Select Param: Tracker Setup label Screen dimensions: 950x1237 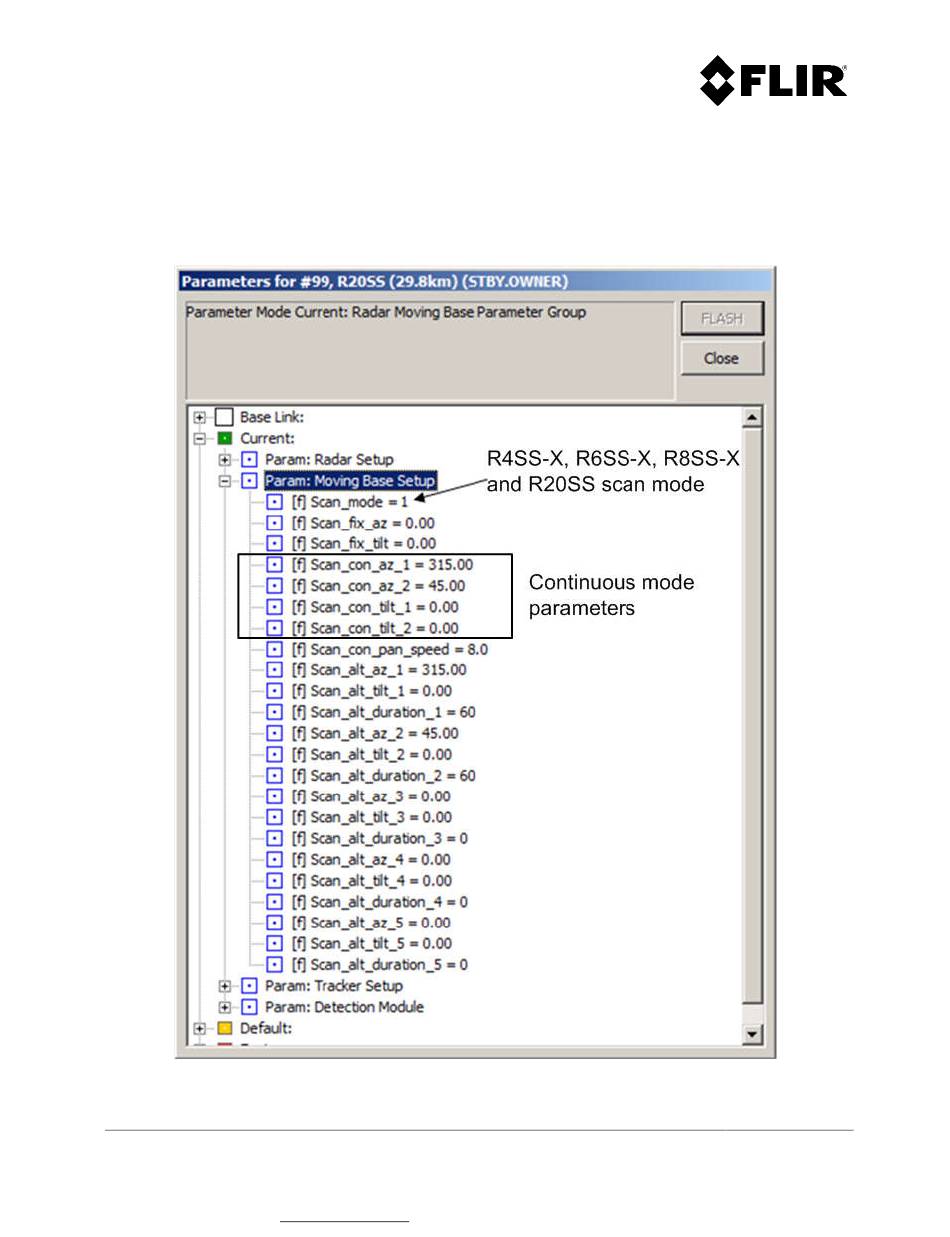coord(334,986)
